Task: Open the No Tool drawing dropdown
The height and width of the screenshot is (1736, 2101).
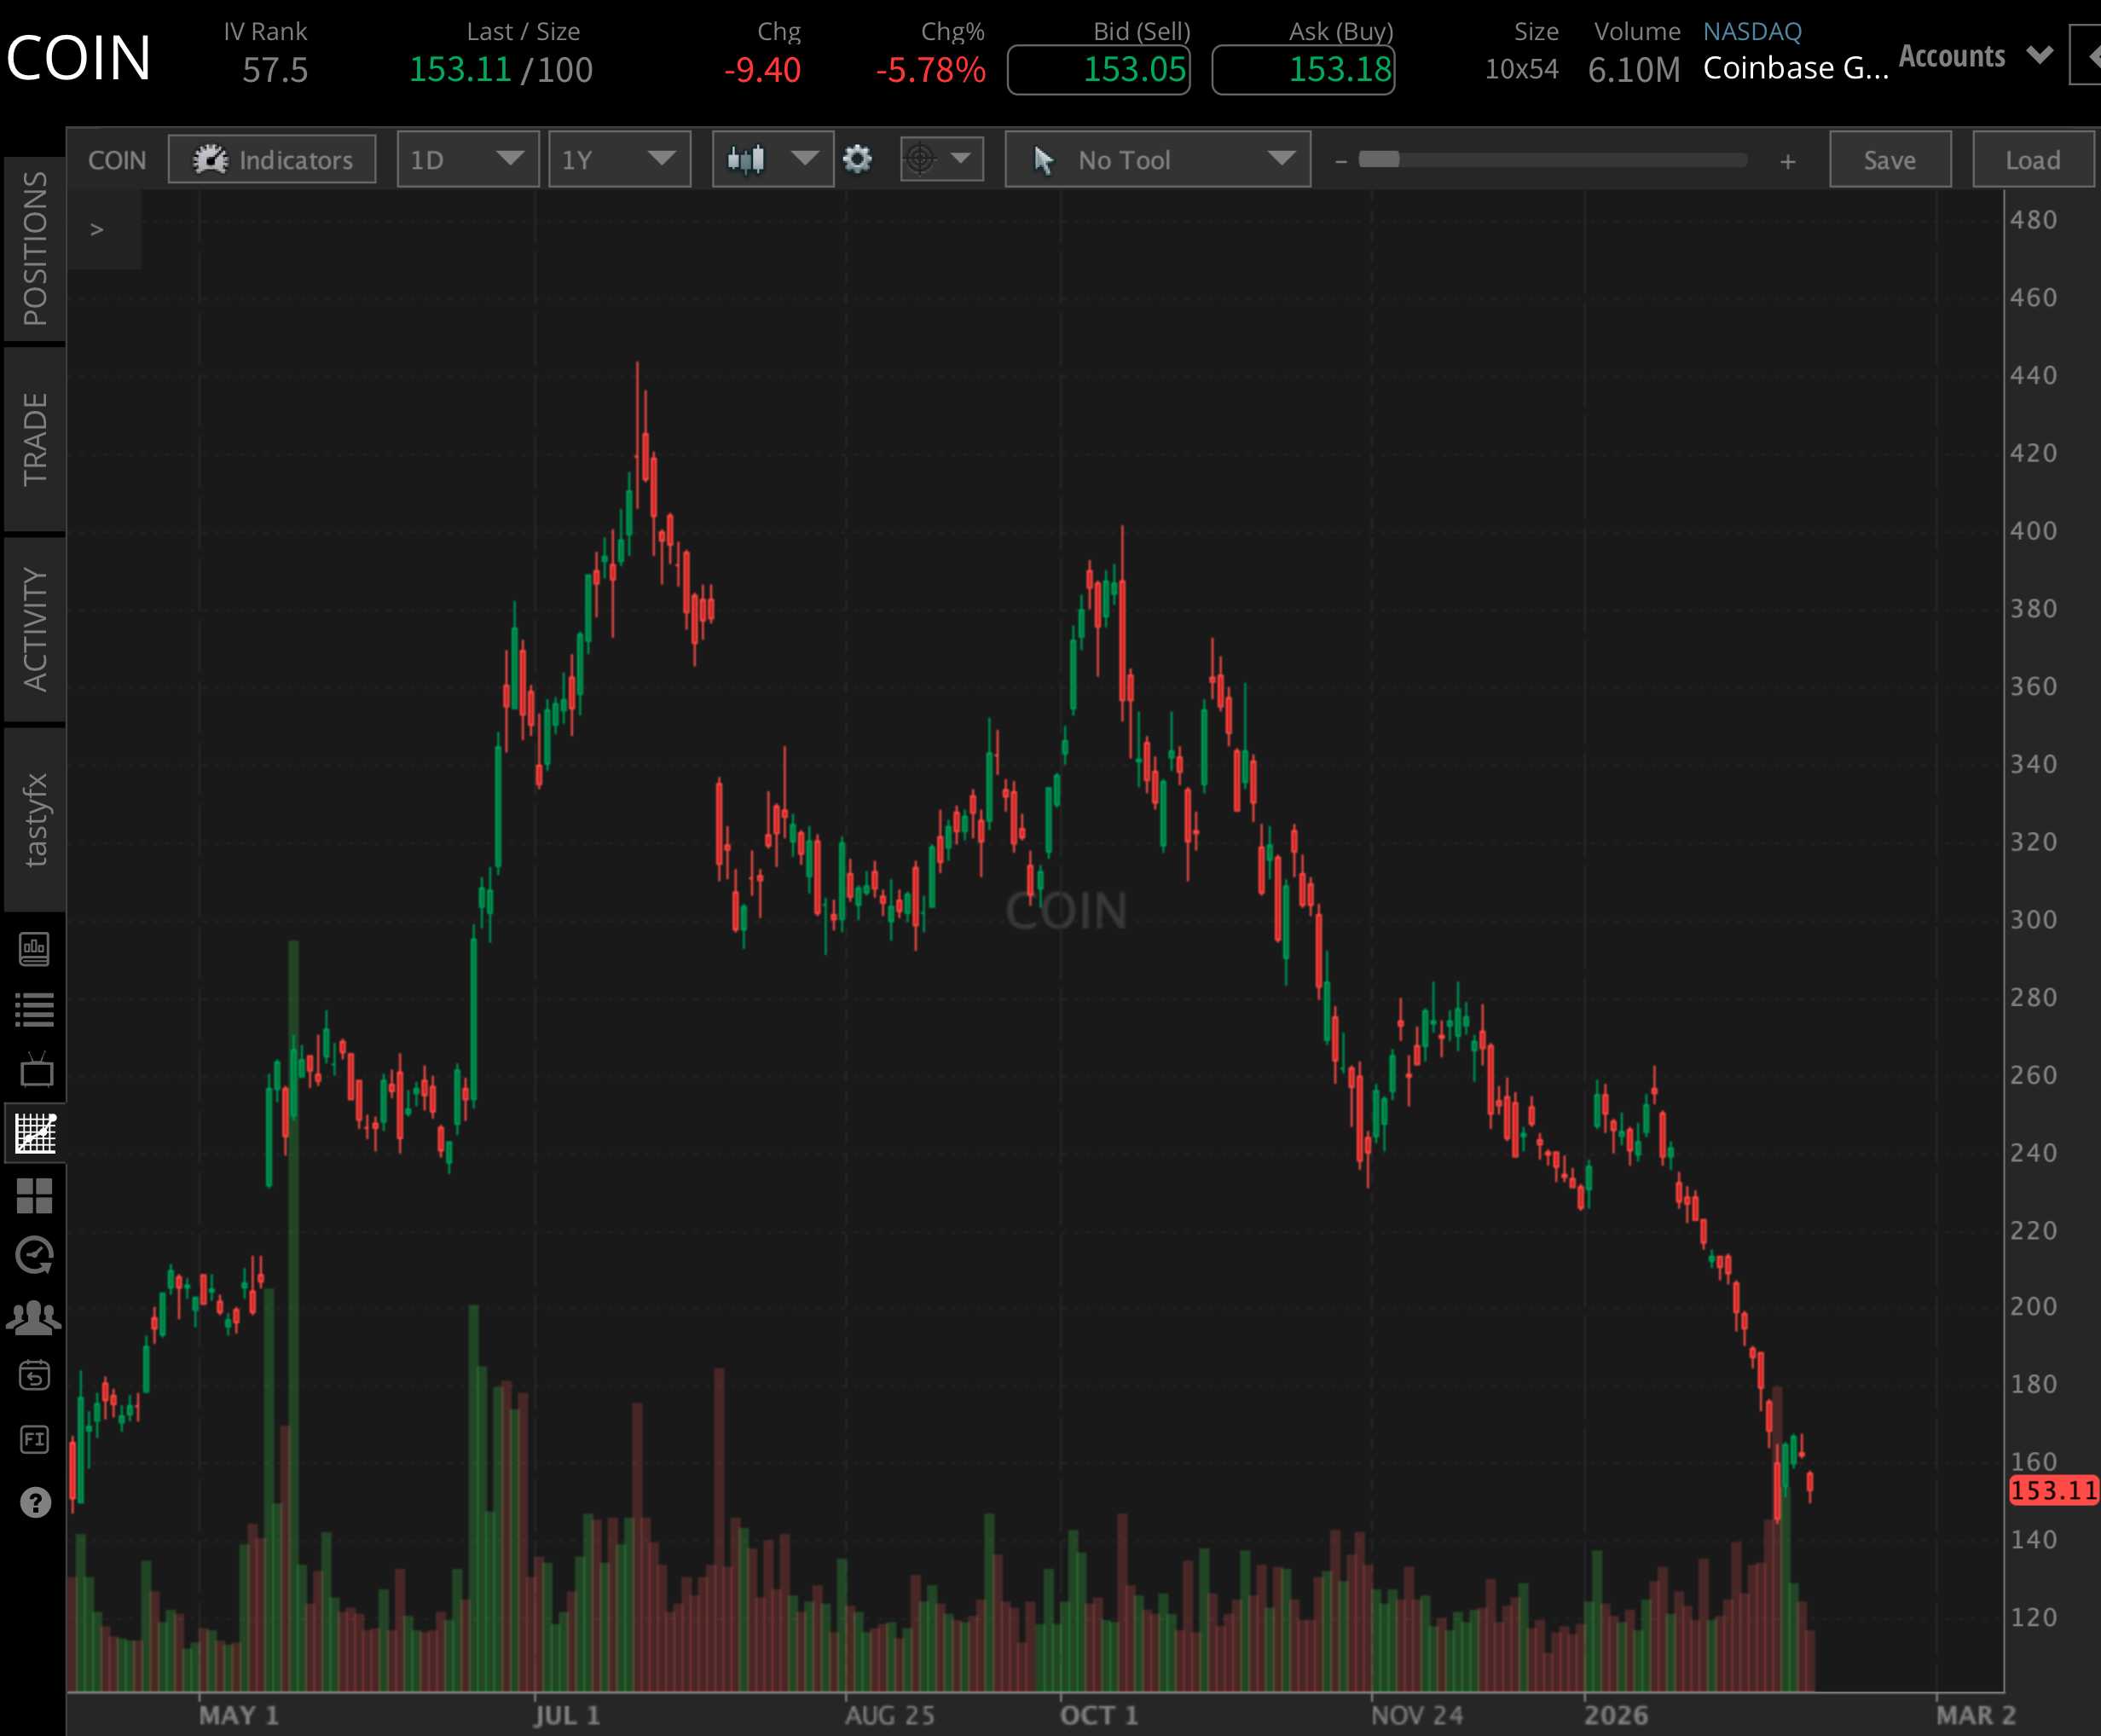Action: tap(1157, 160)
